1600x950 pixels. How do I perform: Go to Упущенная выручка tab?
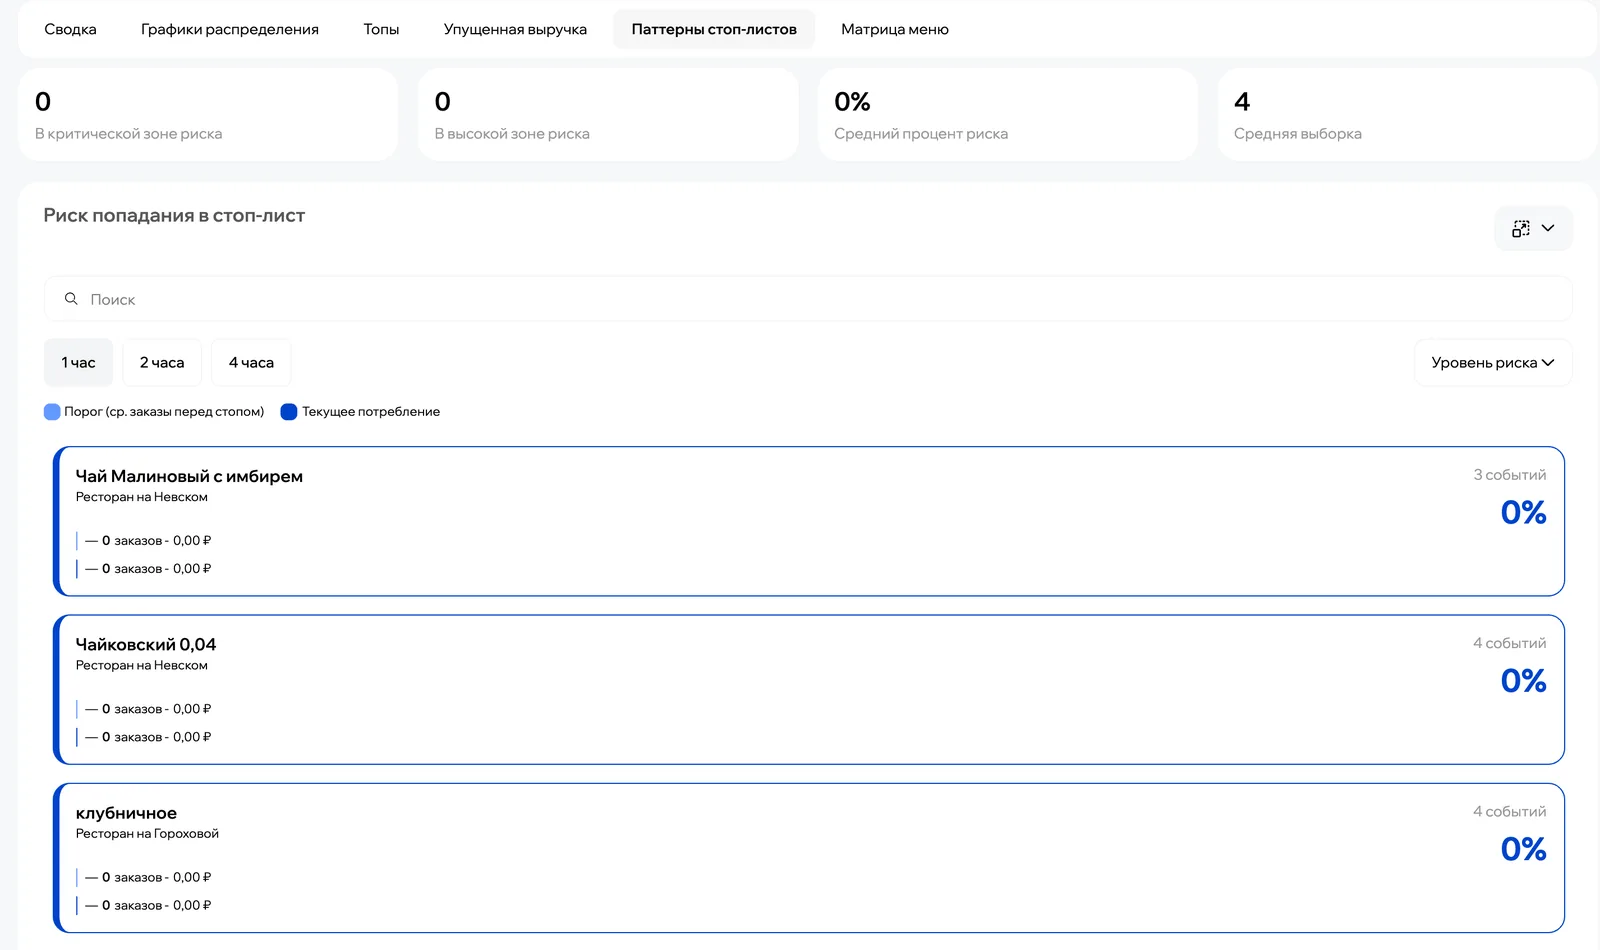(x=515, y=29)
